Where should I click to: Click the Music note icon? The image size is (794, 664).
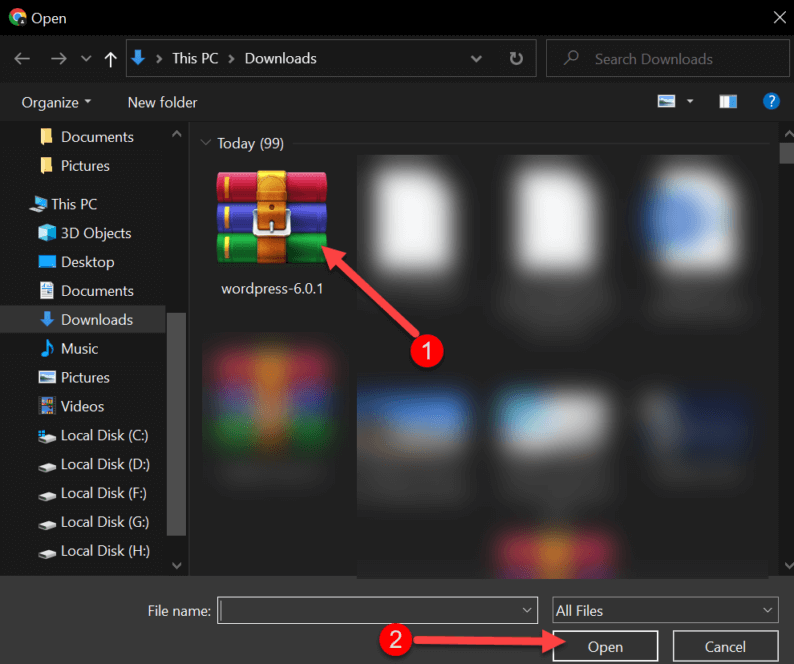[47, 348]
